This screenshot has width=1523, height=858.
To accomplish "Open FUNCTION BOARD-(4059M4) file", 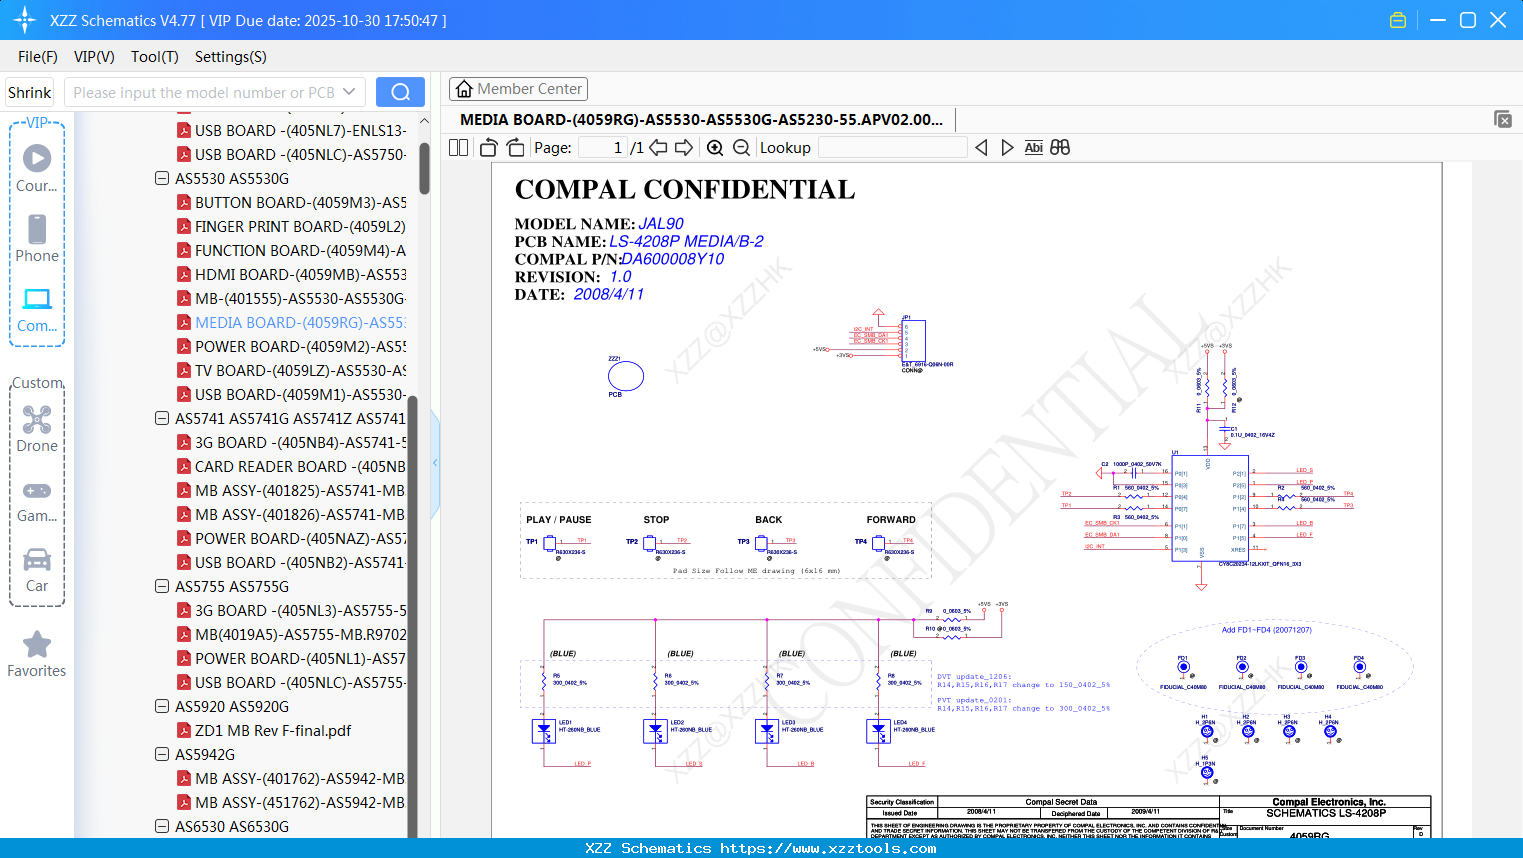I will pos(292,250).
